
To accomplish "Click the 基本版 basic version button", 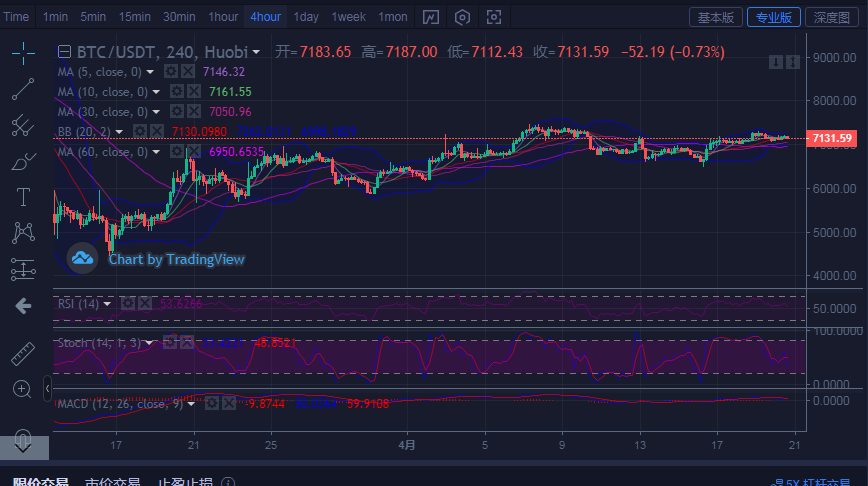I will [x=715, y=17].
